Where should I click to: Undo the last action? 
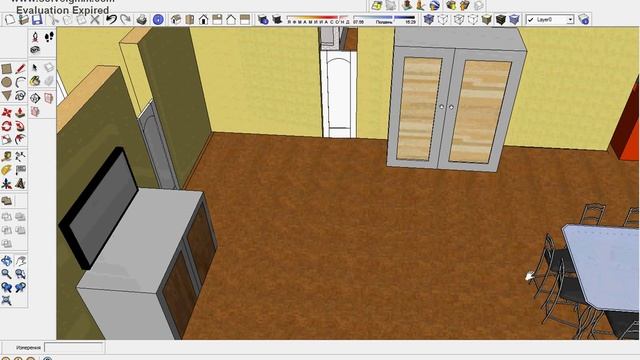point(111,19)
